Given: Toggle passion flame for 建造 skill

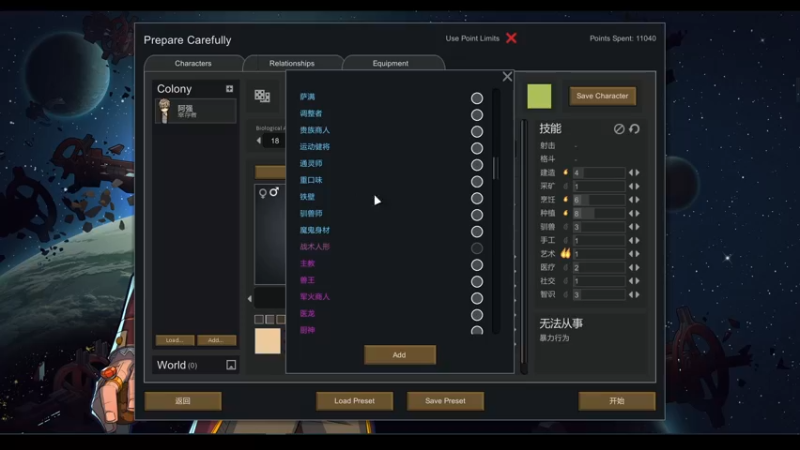Looking at the screenshot, I should click(565, 172).
